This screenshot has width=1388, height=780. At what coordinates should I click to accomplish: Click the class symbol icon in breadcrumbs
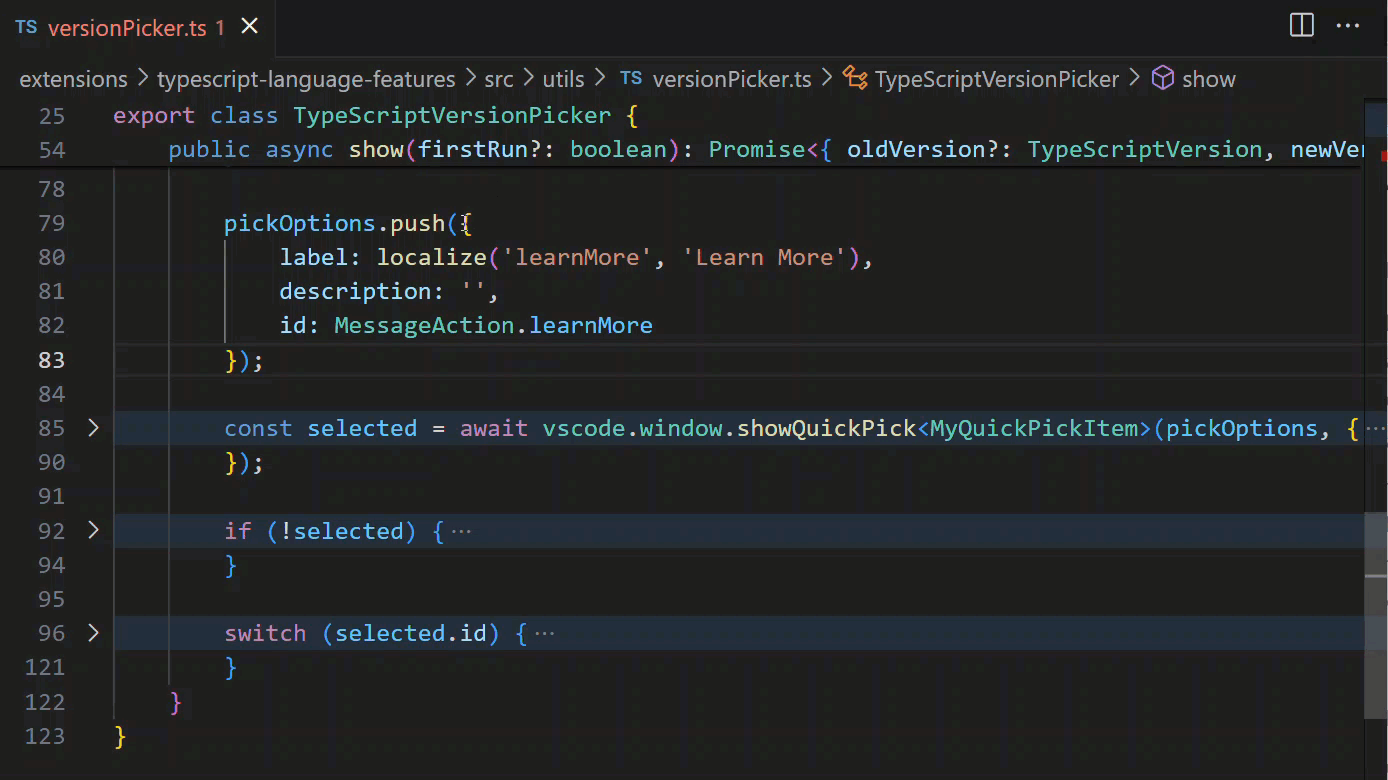tap(854, 79)
